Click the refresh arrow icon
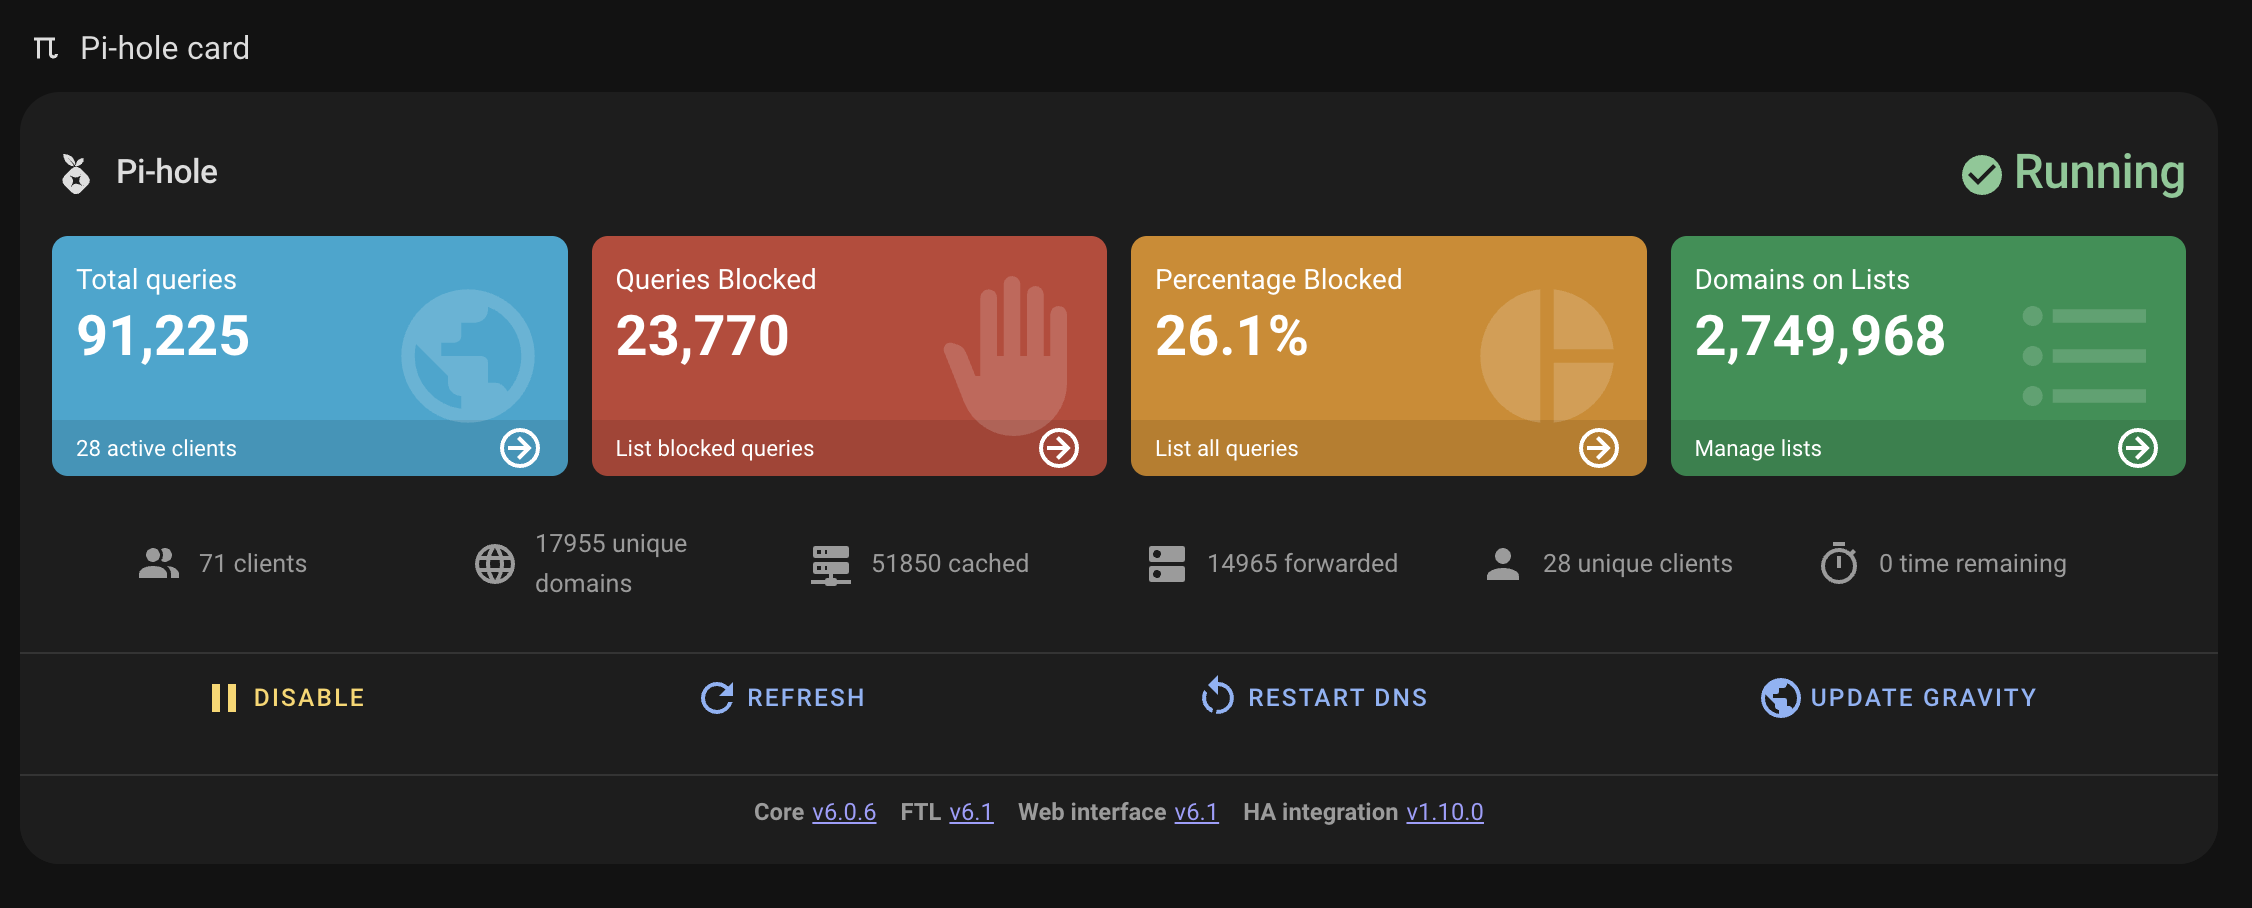This screenshot has height=908, width=2252. point(717,698)
